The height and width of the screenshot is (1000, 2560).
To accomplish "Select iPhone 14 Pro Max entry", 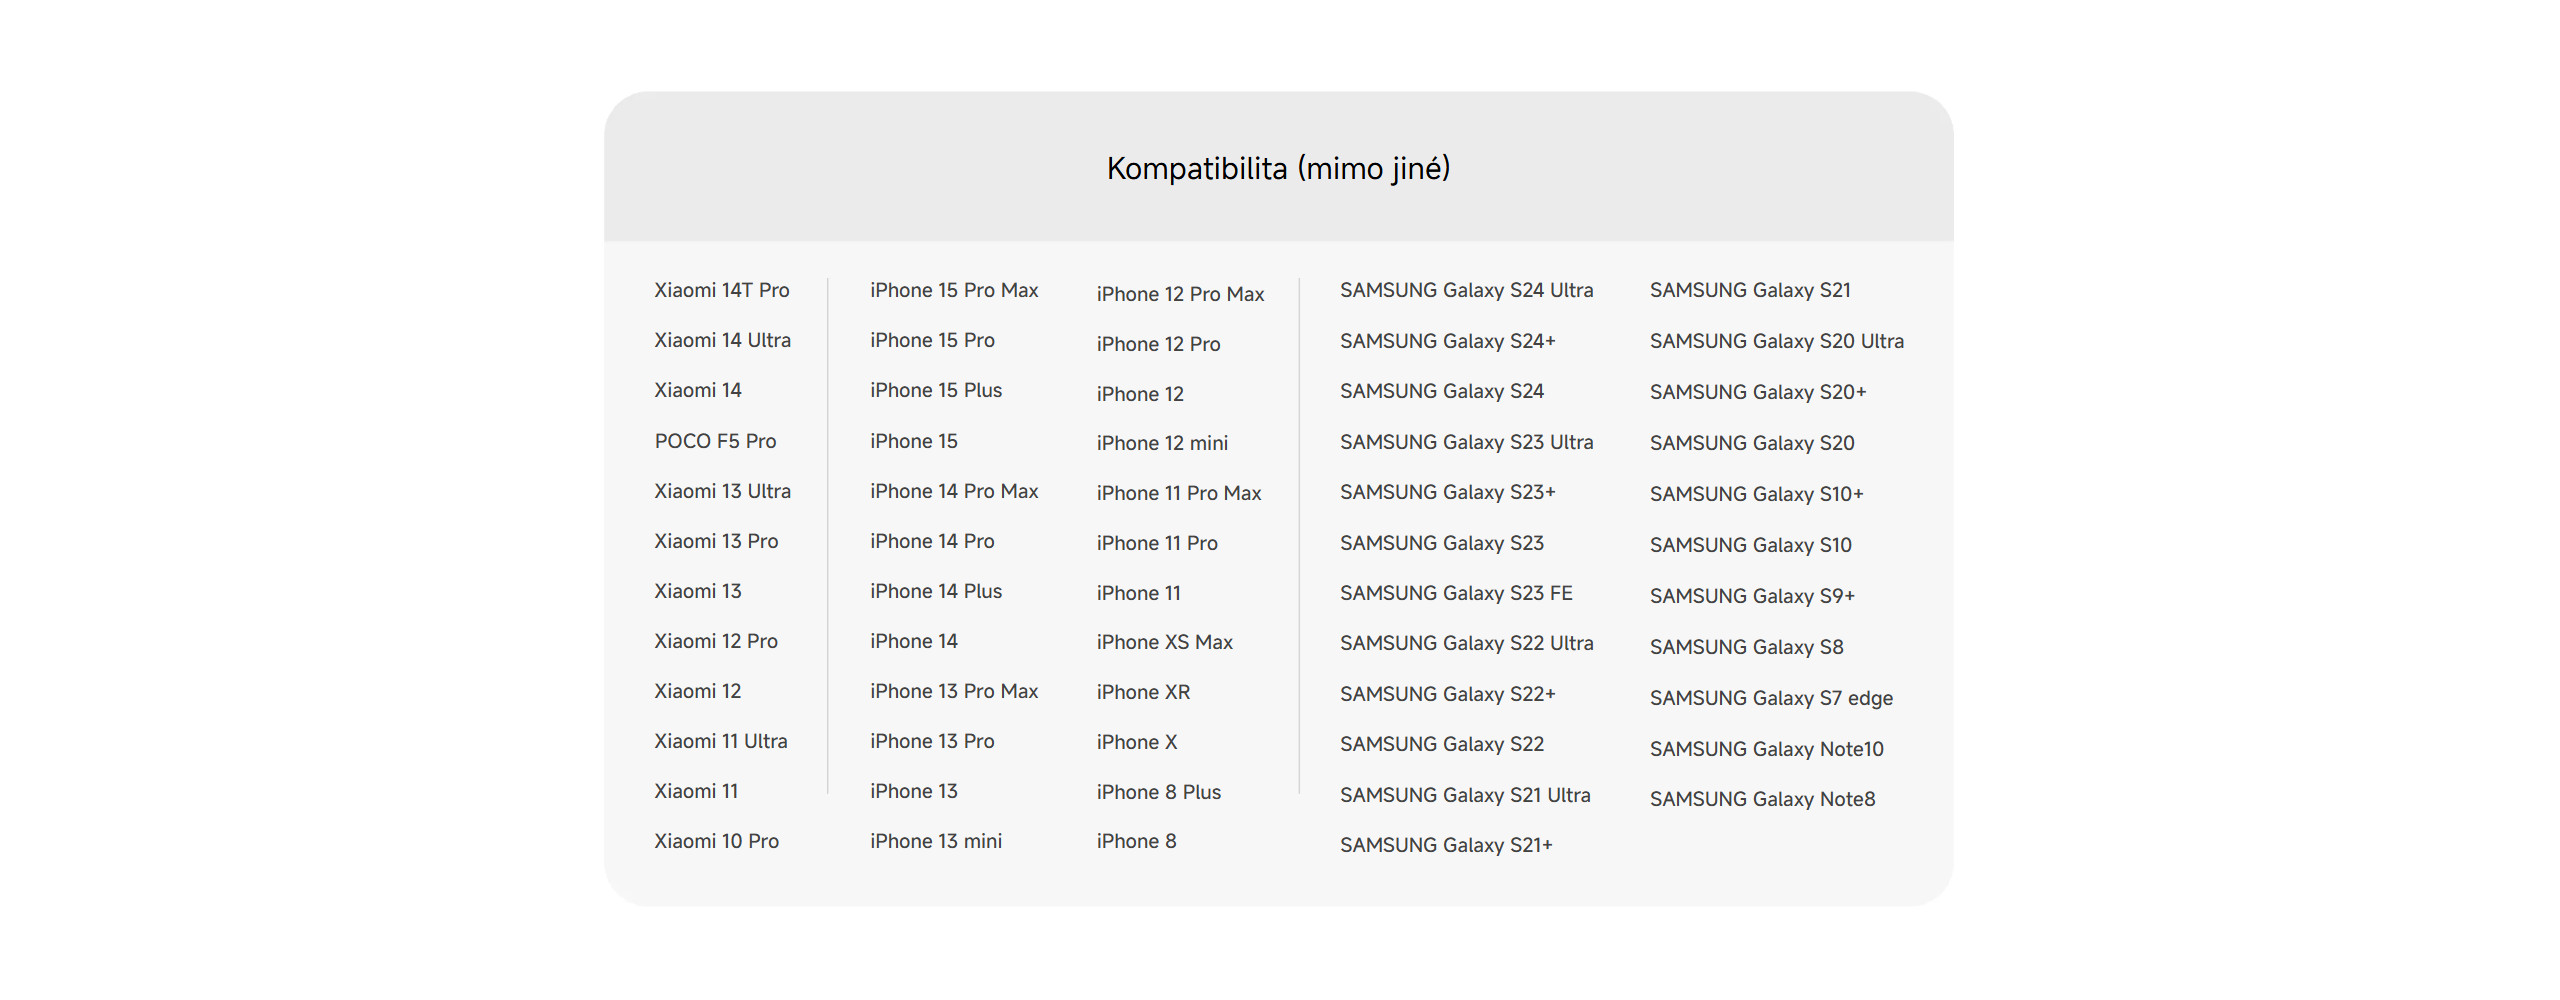I will [953, 491].
